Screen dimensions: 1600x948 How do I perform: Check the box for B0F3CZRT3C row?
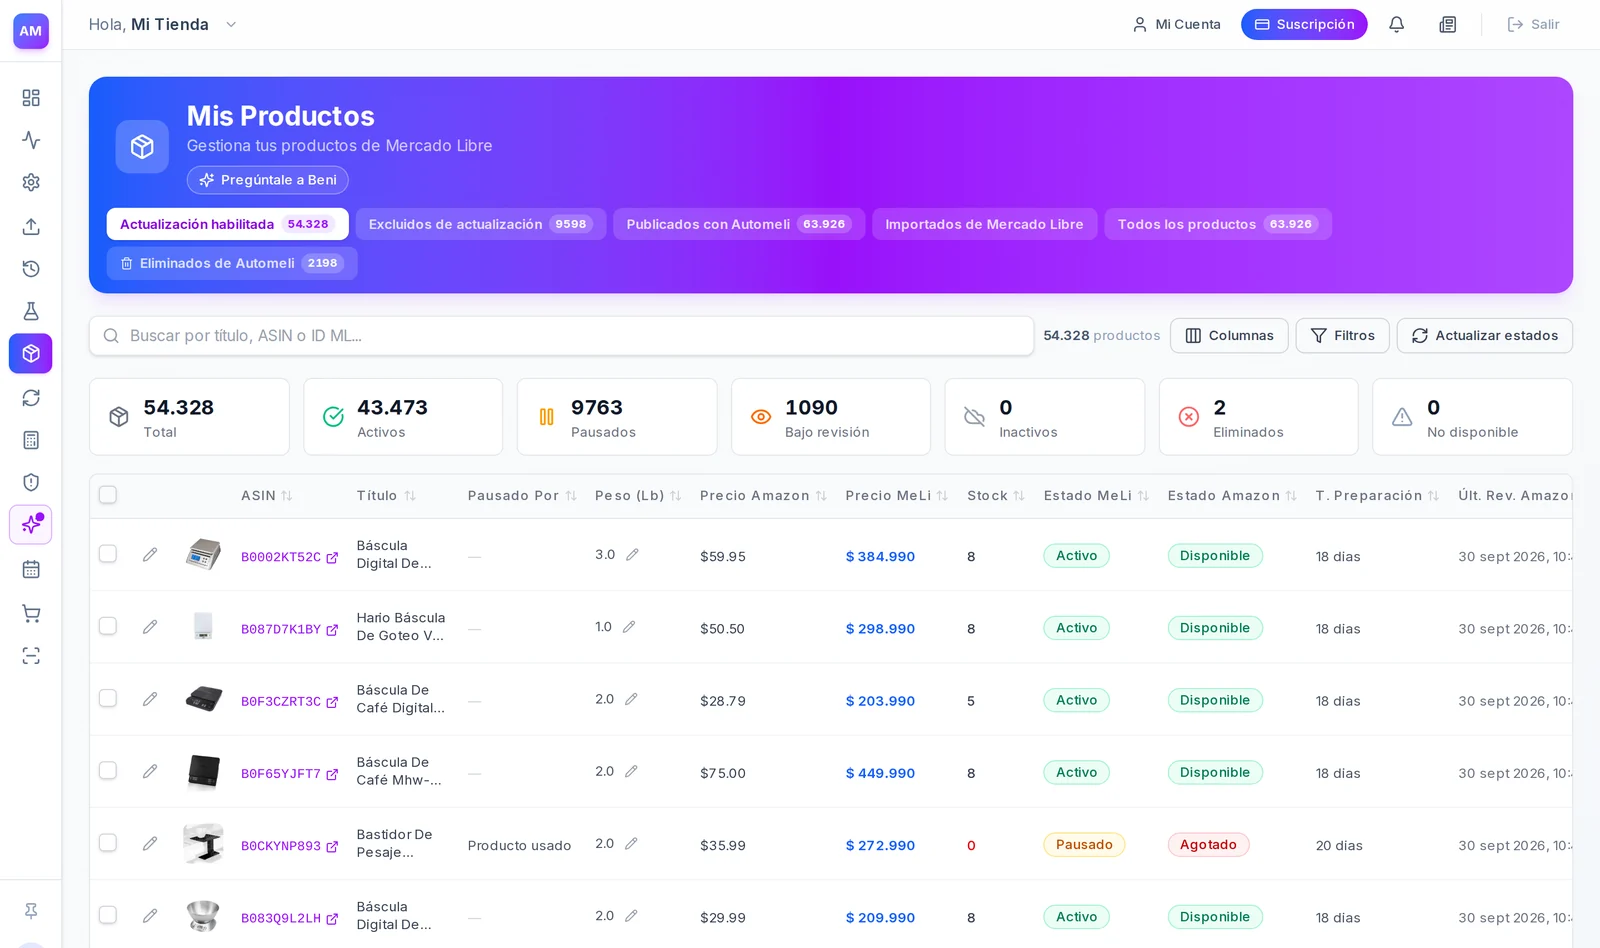pos(108,698)
